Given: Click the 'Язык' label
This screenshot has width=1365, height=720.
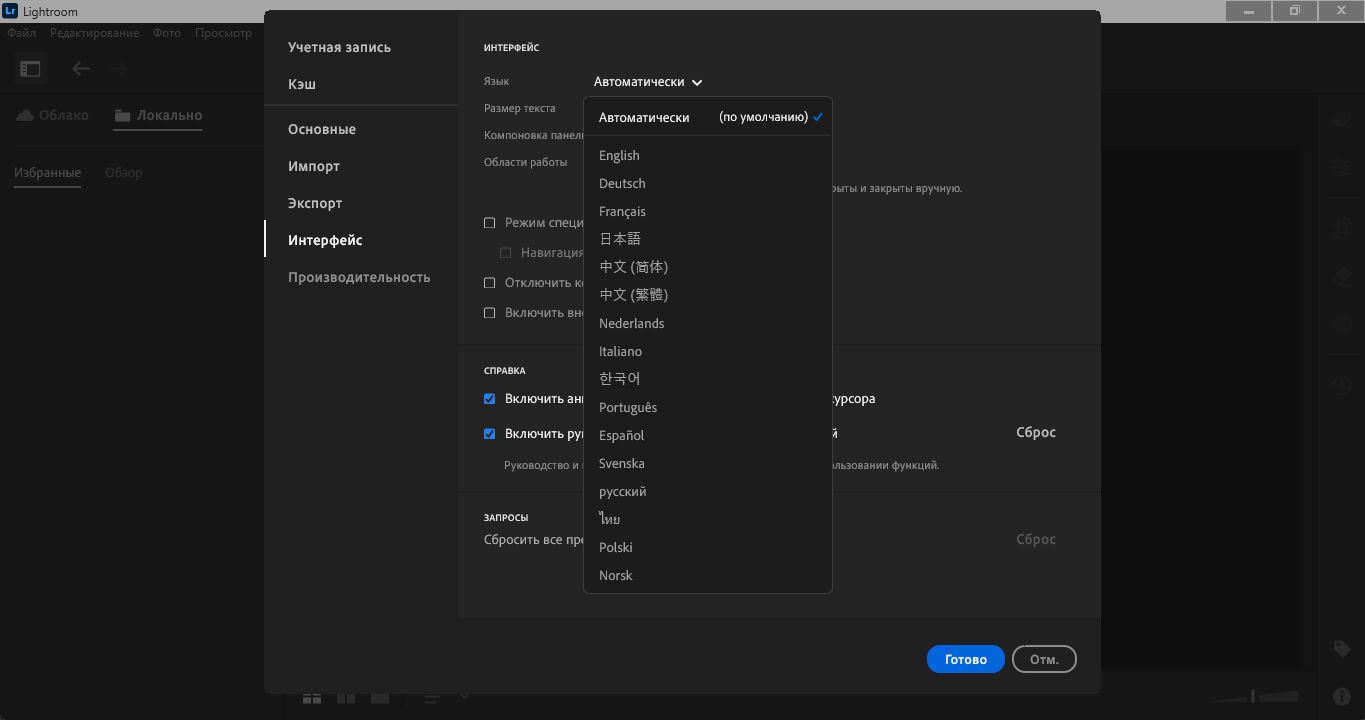Looking at the screenshot, I should [497, 82].
